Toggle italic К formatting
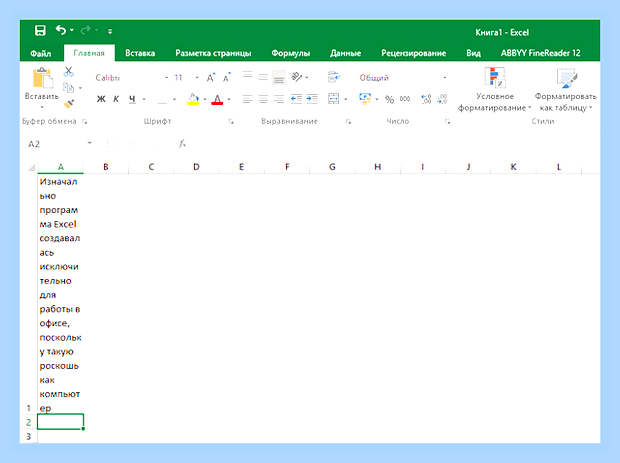 (116, 99)
